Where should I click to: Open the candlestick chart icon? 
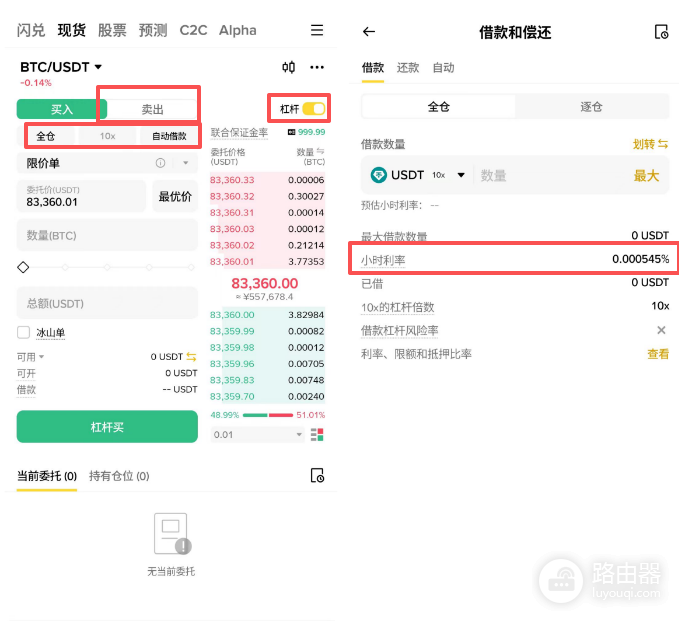coord(288,67)
